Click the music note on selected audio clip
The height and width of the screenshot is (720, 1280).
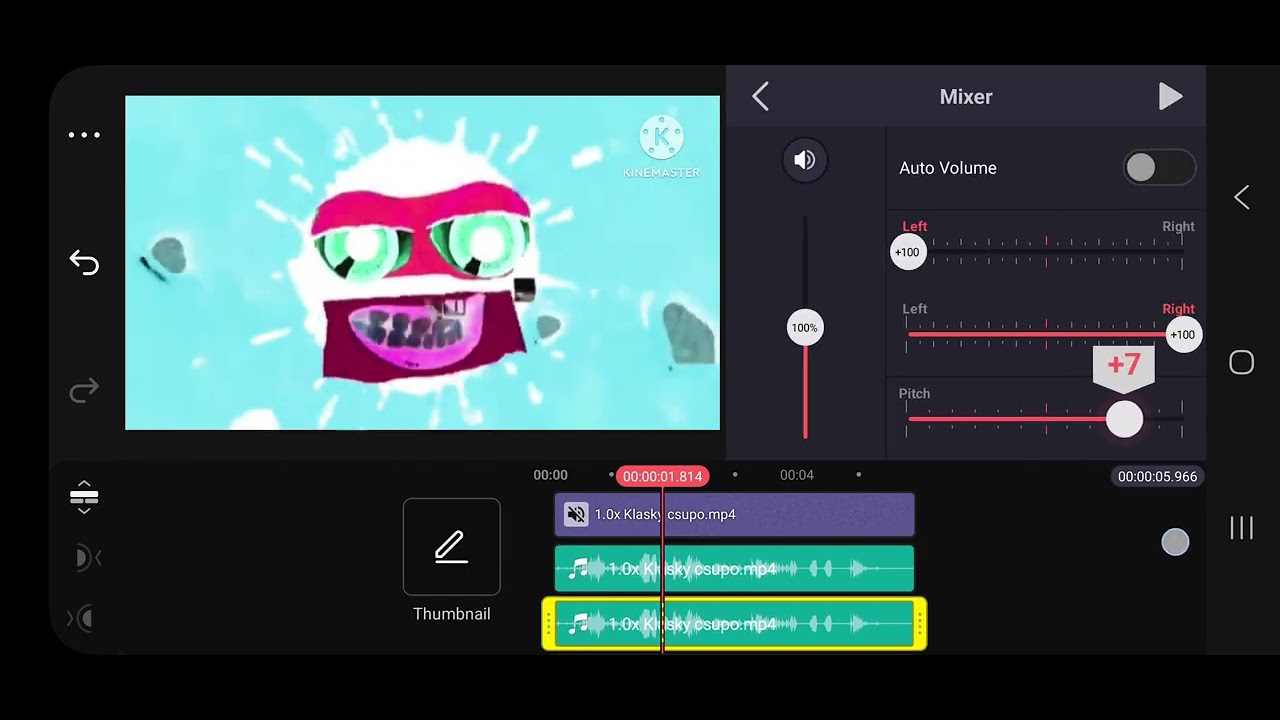[578, 624]
